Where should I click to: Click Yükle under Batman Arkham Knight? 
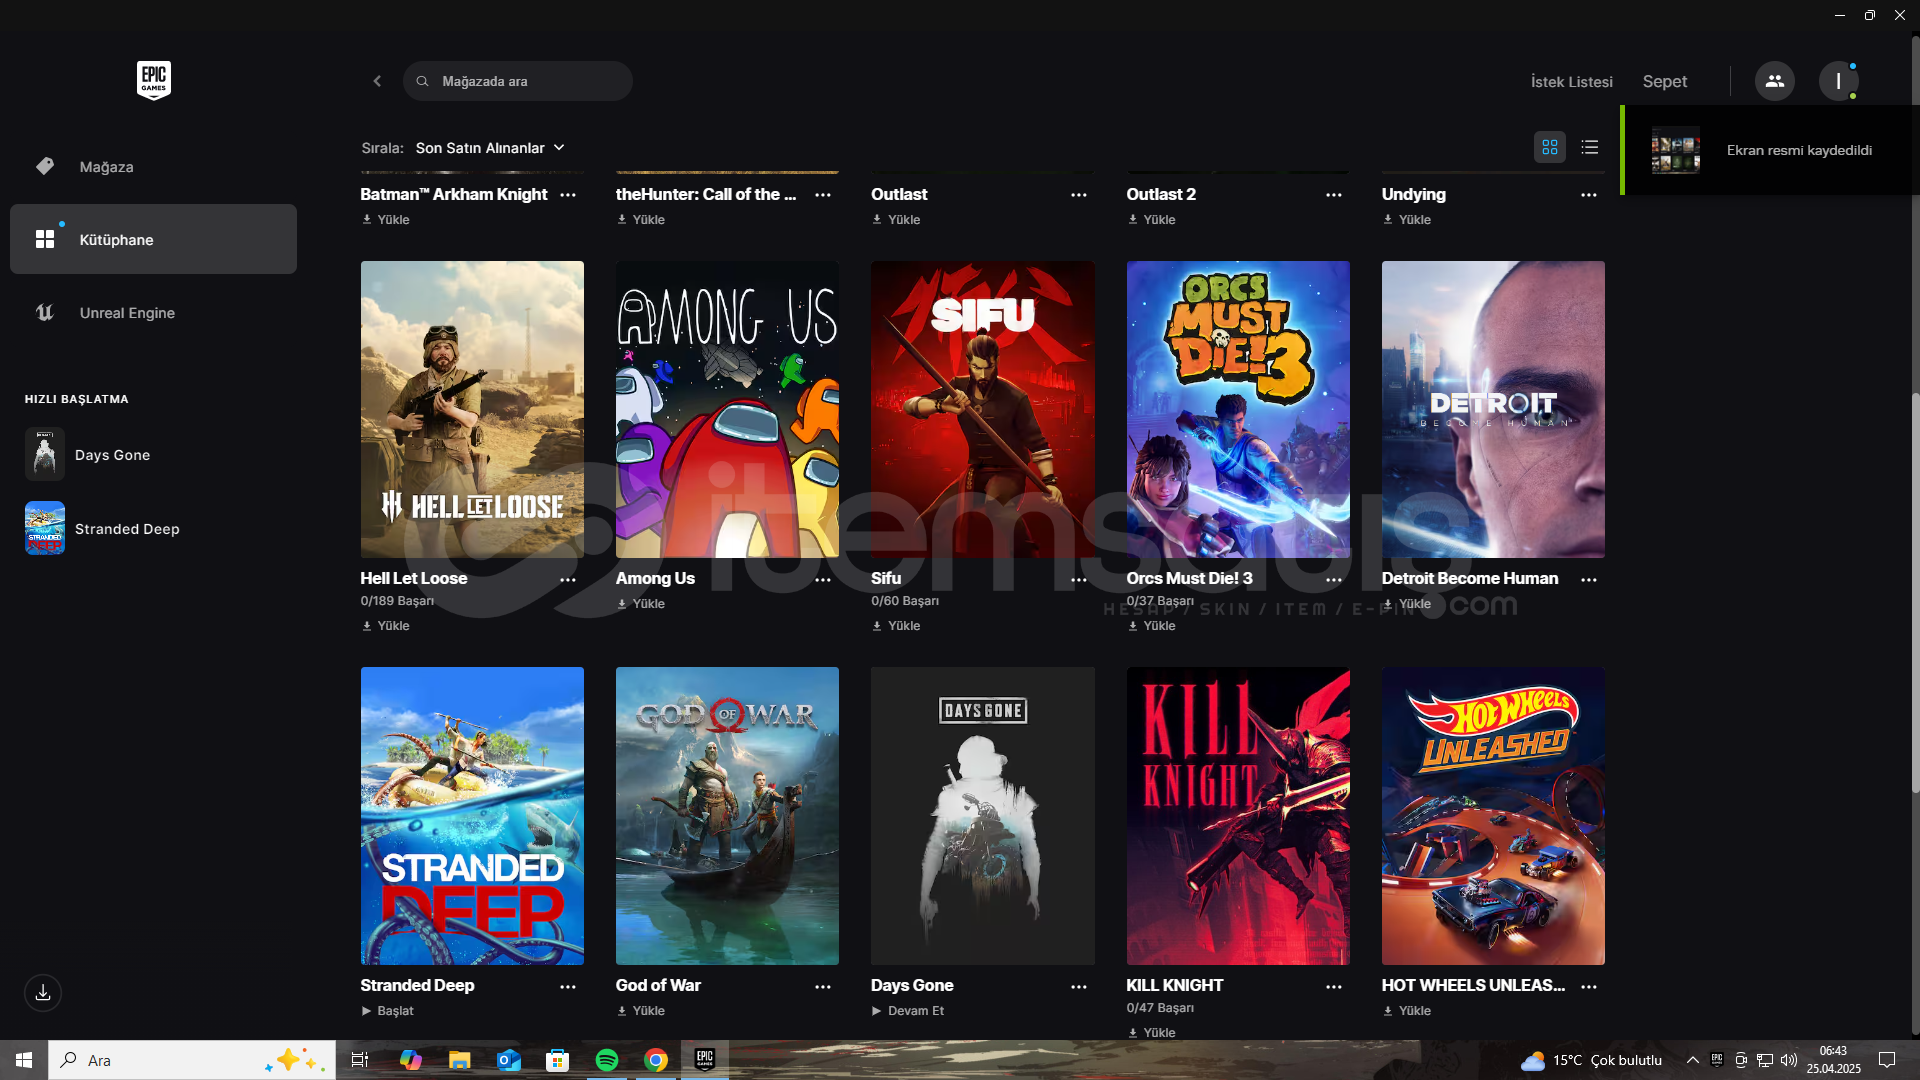pos(386,220)
